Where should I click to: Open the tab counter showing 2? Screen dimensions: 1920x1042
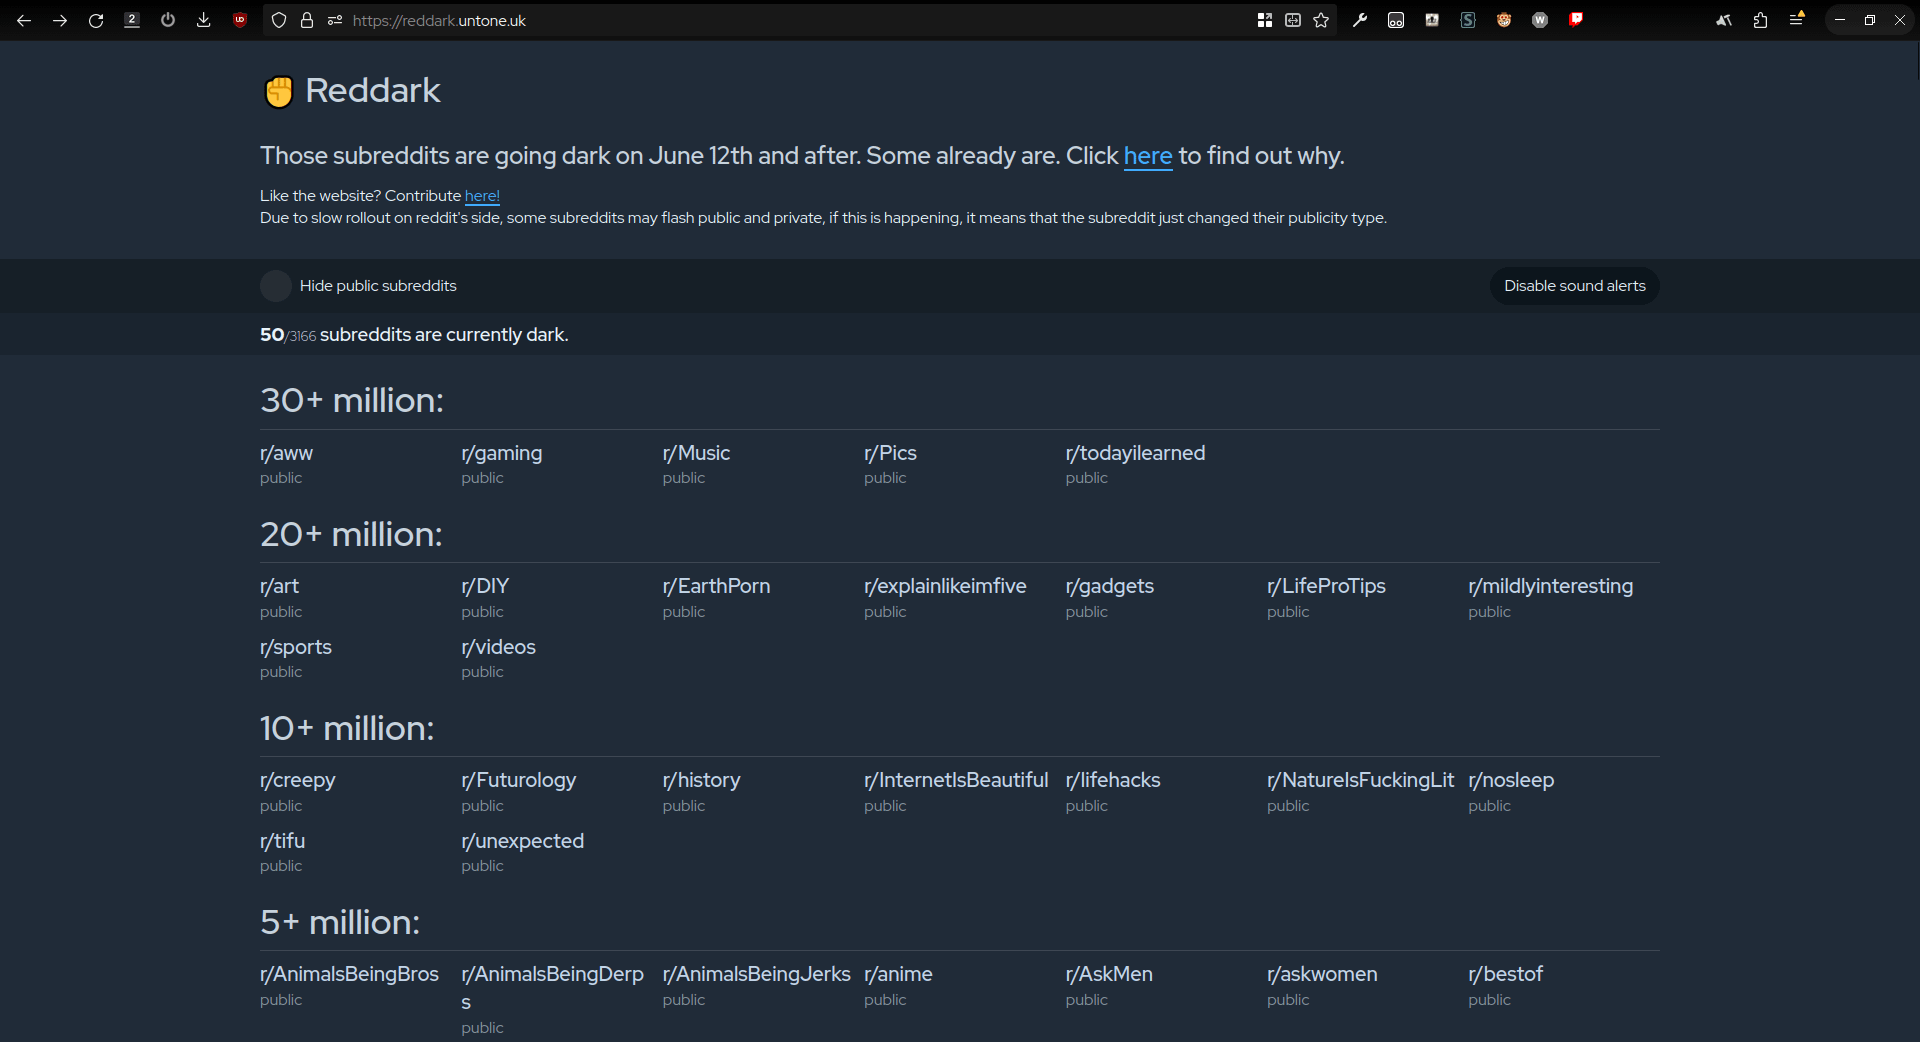coord(132,20)
